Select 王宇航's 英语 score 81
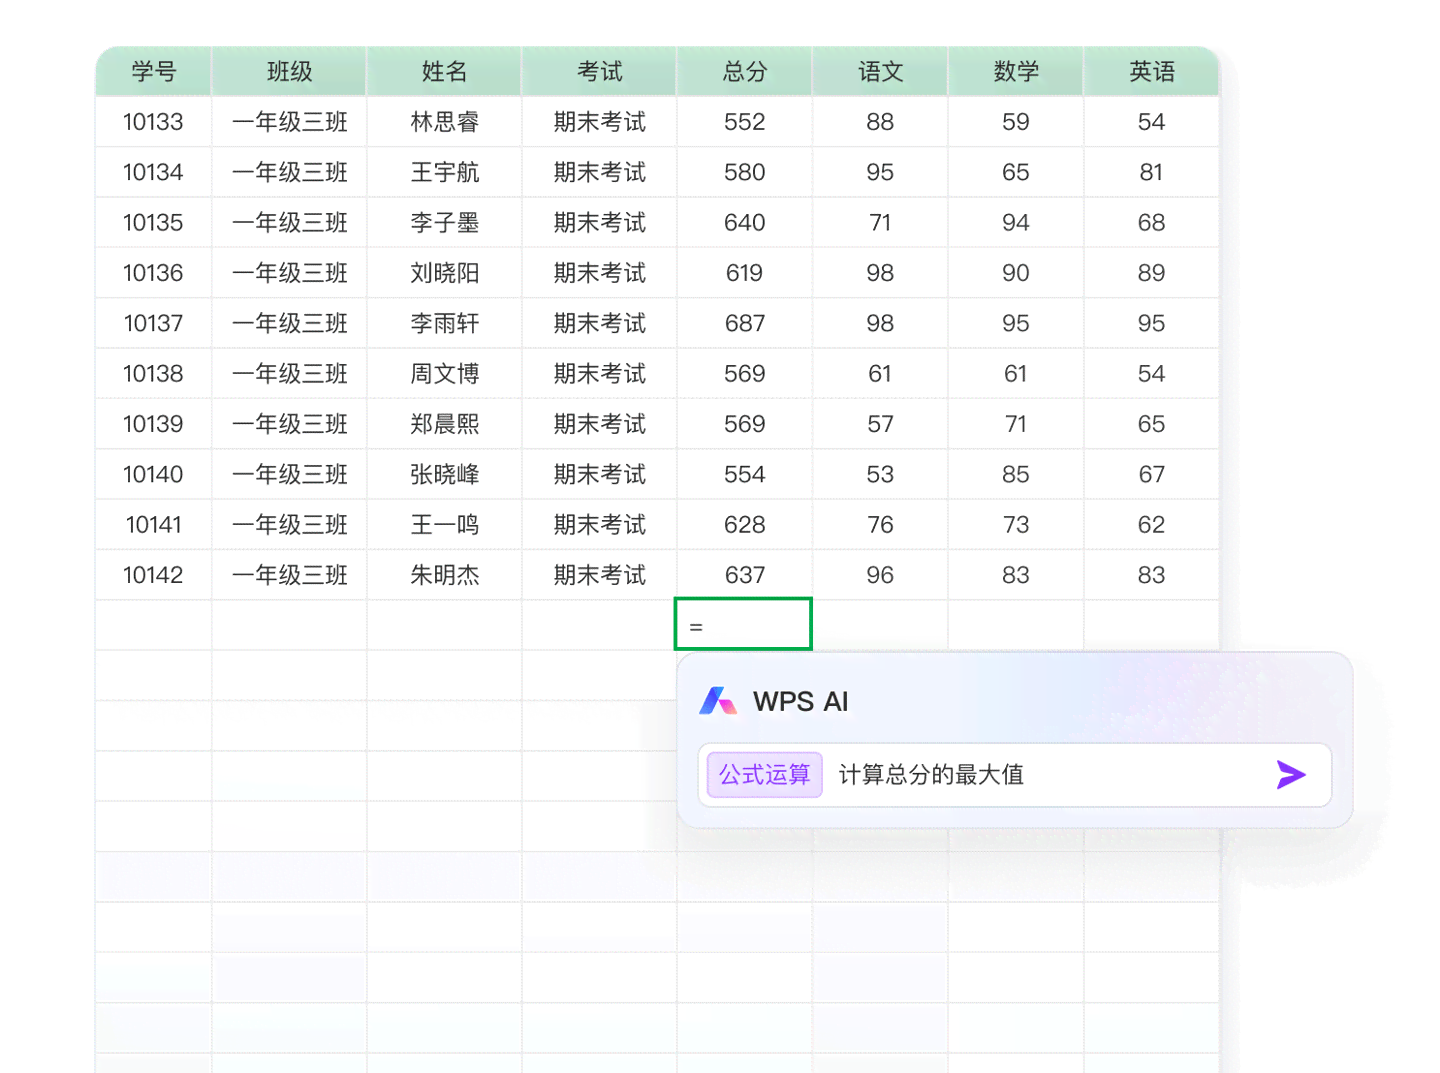The width and height of the screenshot is (1440, 1073). 1151,172
